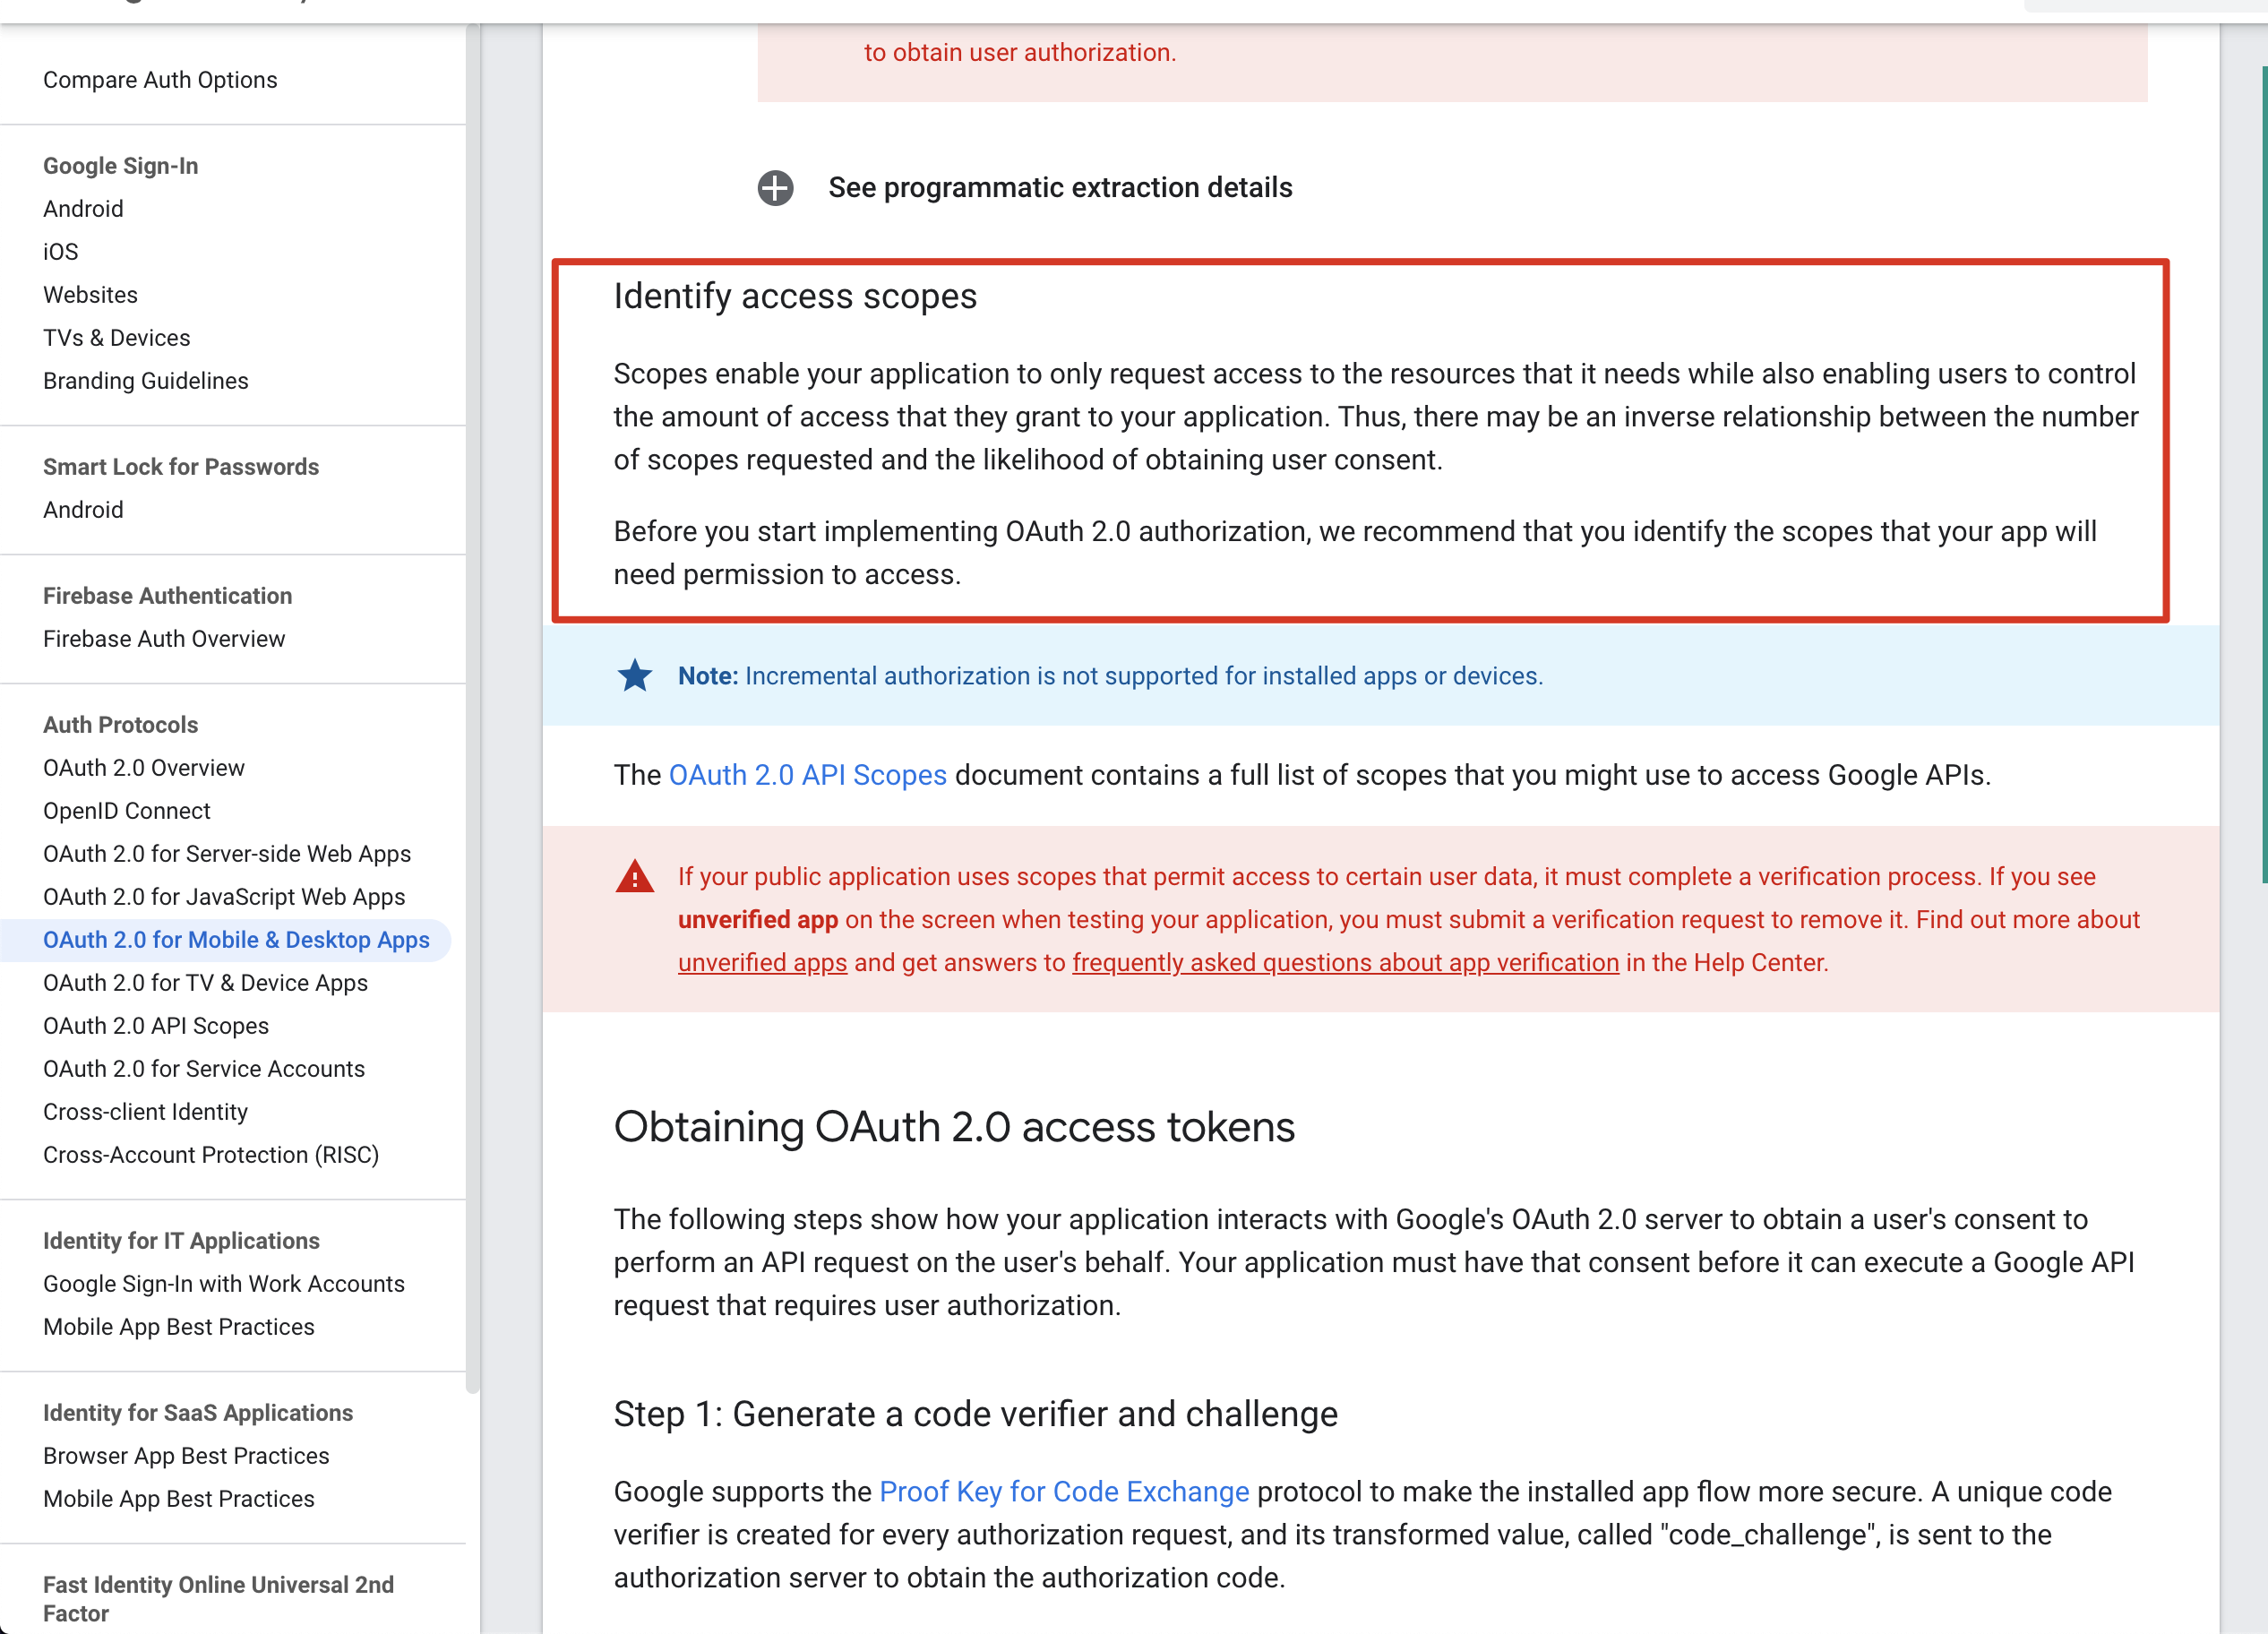
Task: Open Branding Guidelines sidebar entry
Action: click(146, 381)
